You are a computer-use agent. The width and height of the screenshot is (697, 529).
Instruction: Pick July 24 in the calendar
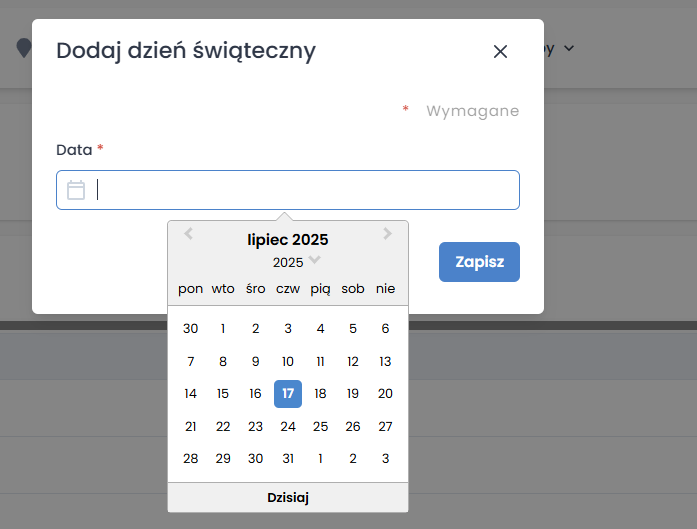[x=288, y=427]
